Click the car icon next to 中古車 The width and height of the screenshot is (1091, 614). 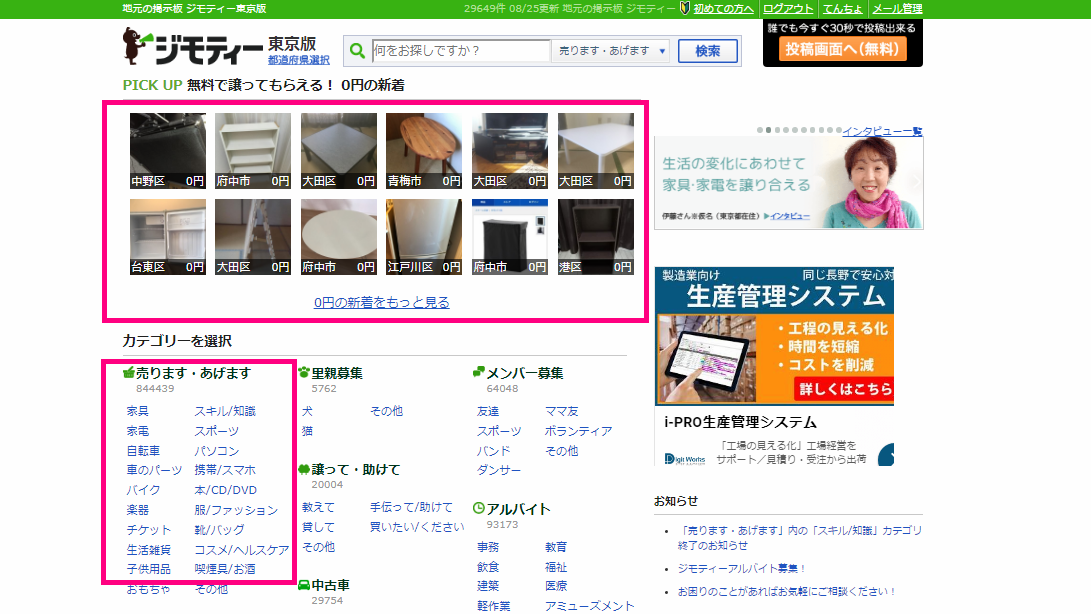(x=304, y=585)
